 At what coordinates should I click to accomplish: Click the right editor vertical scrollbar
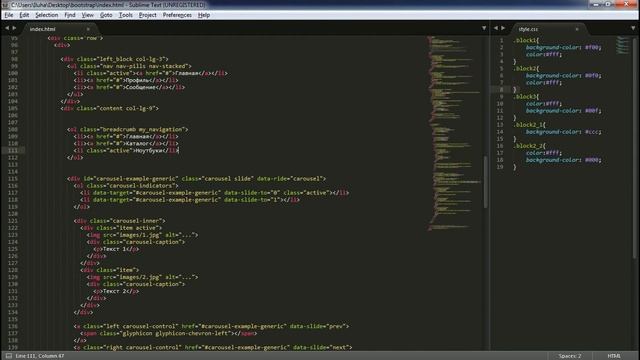tap(634, 147)
